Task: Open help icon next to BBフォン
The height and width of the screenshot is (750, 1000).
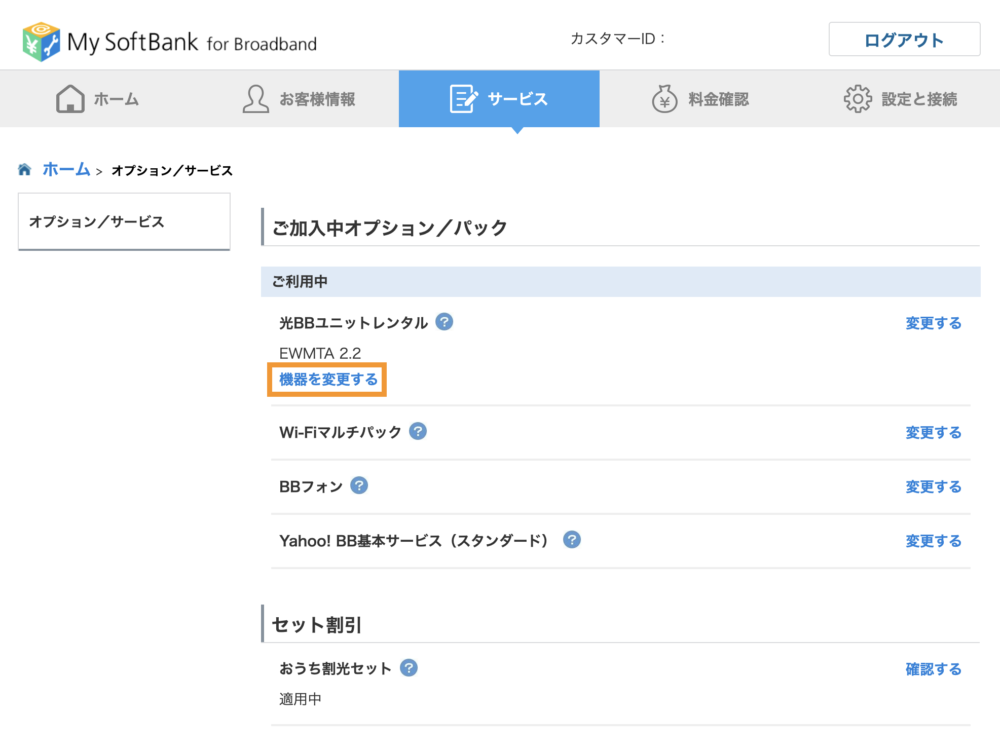Action: 359,486
